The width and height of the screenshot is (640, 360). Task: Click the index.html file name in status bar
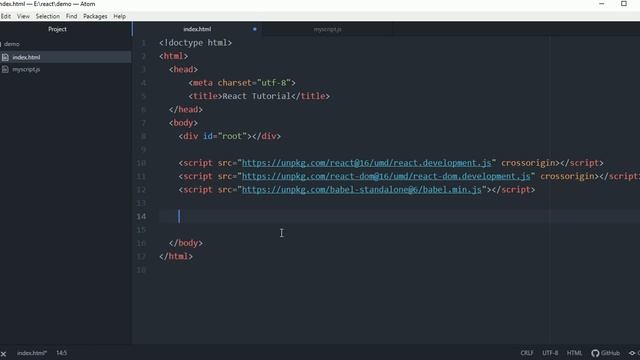32,353
